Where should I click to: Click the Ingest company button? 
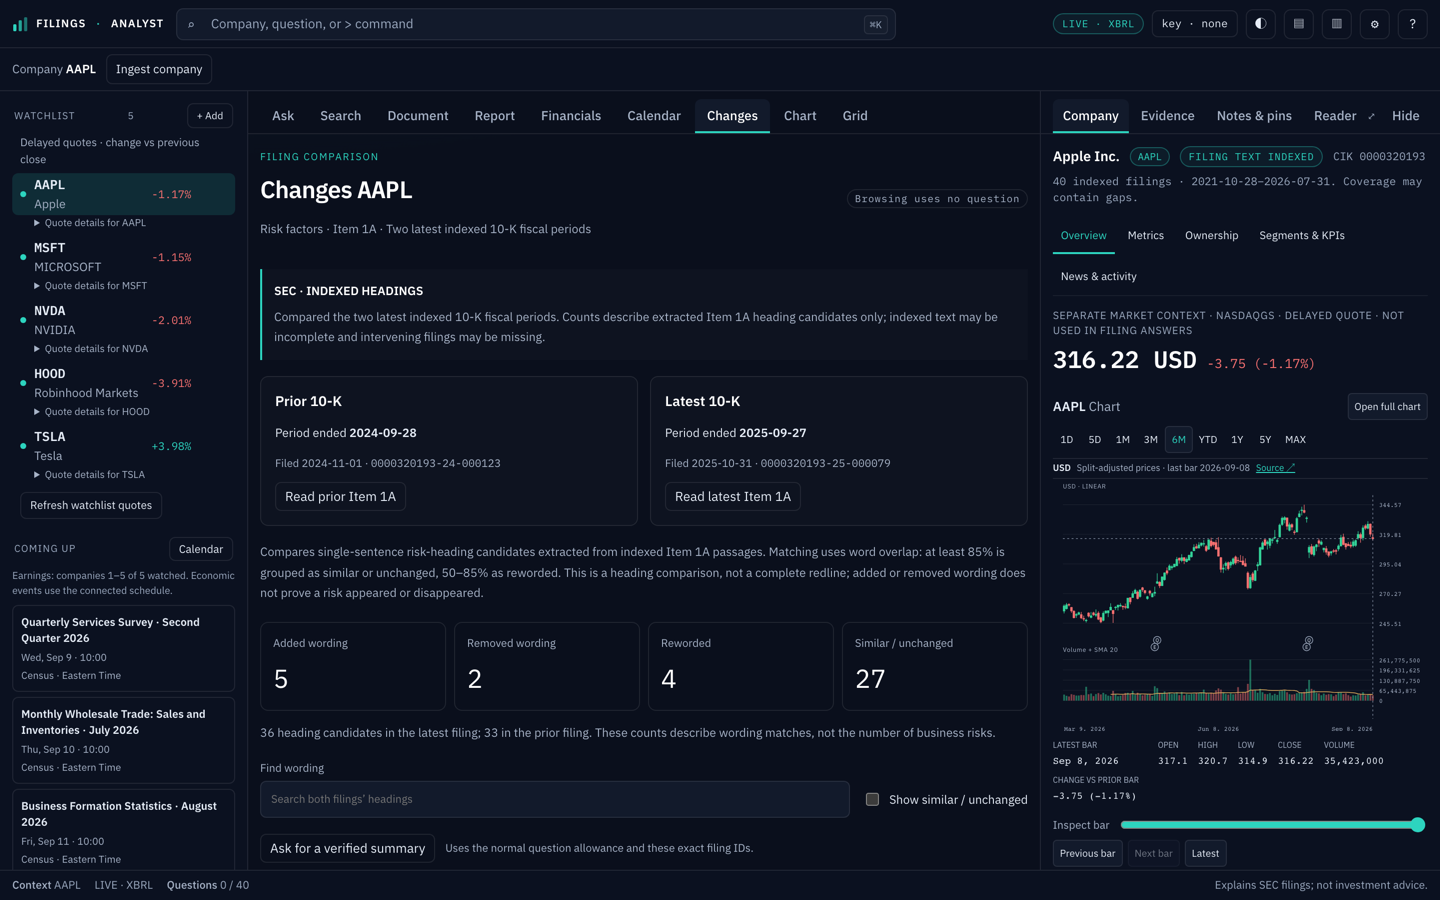pyautogui.click(x=159, y=69)
